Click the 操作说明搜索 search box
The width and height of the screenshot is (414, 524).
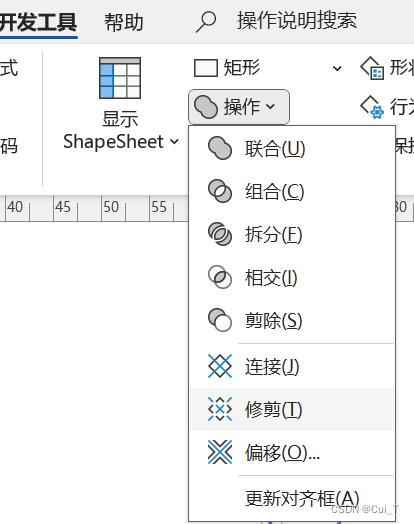tap(297, 21)
